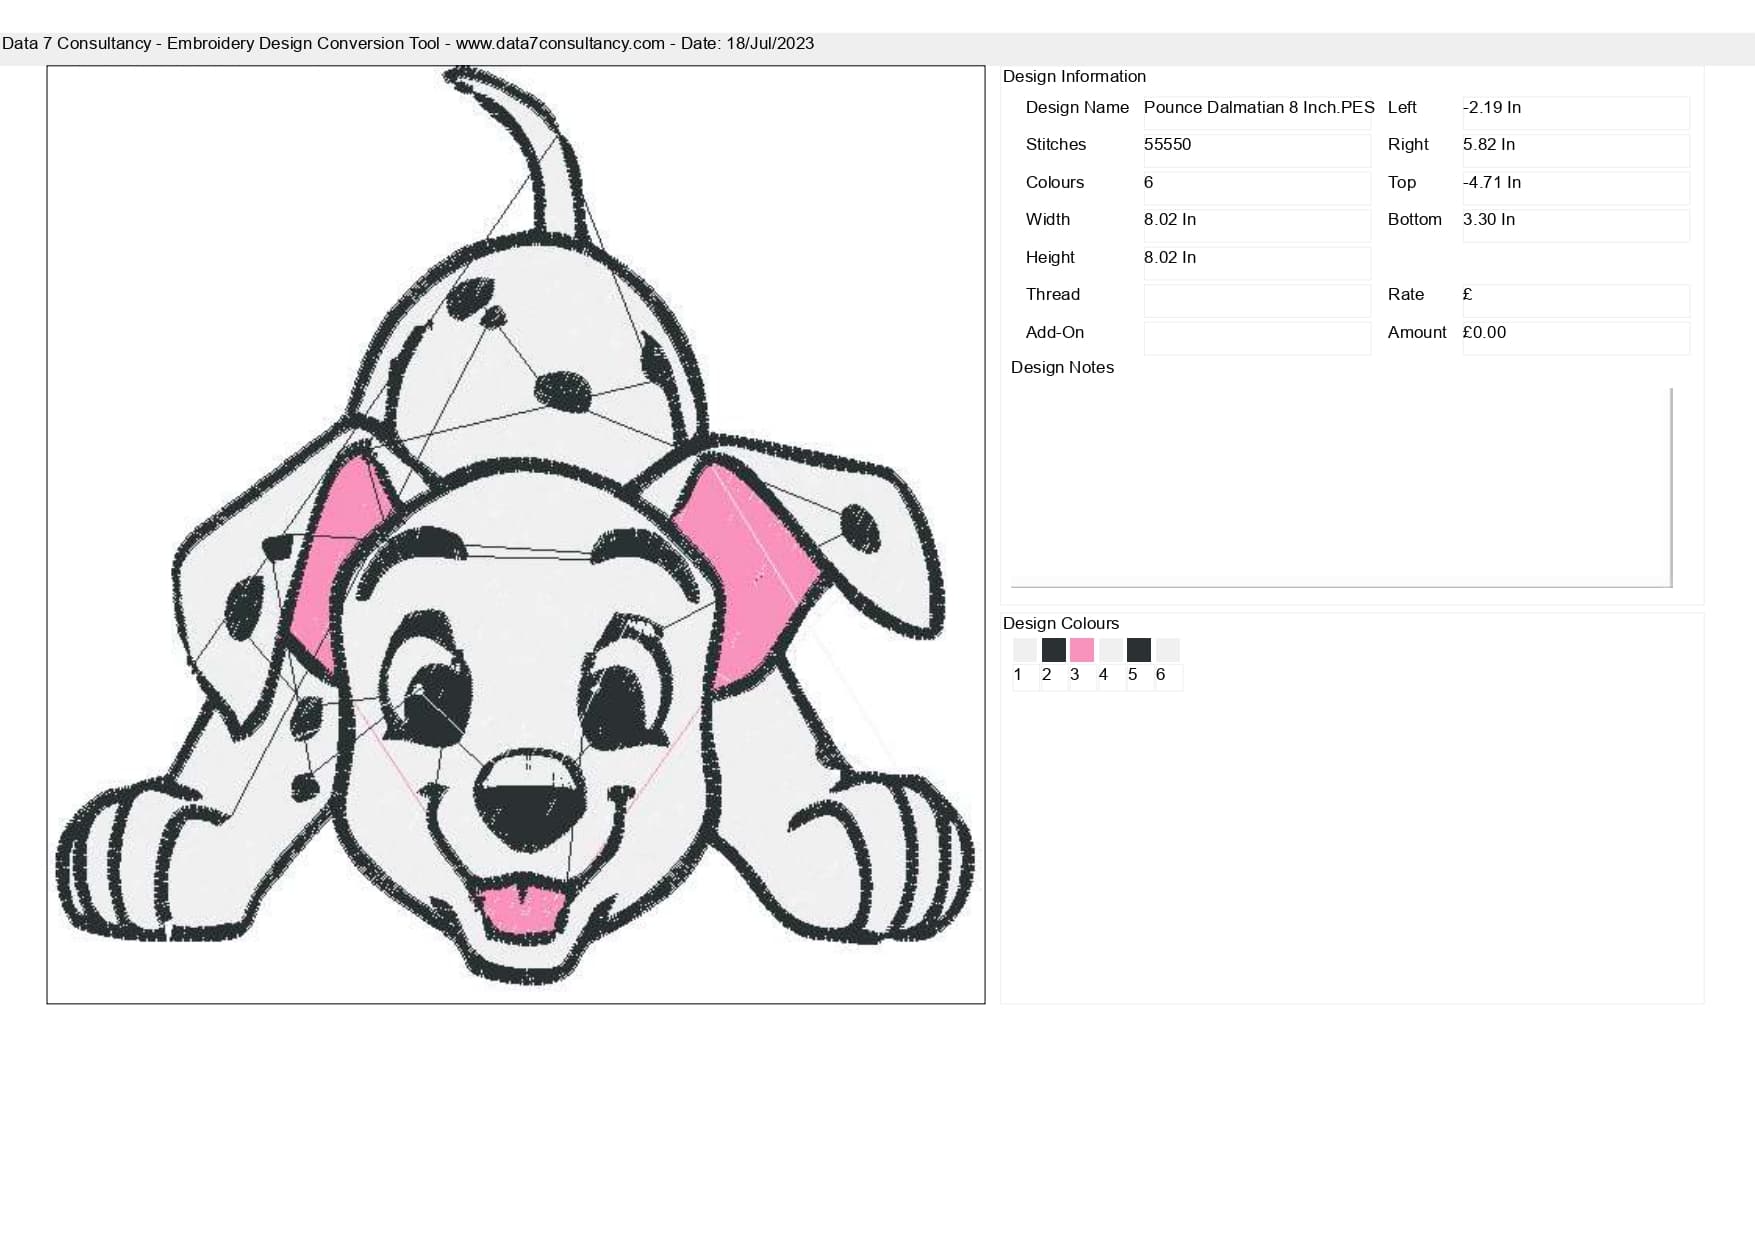This screenshot has height=1241, width=1755.
Task: Click the Dalmatian embroidery design preview
Action: (x=516, y=535)
